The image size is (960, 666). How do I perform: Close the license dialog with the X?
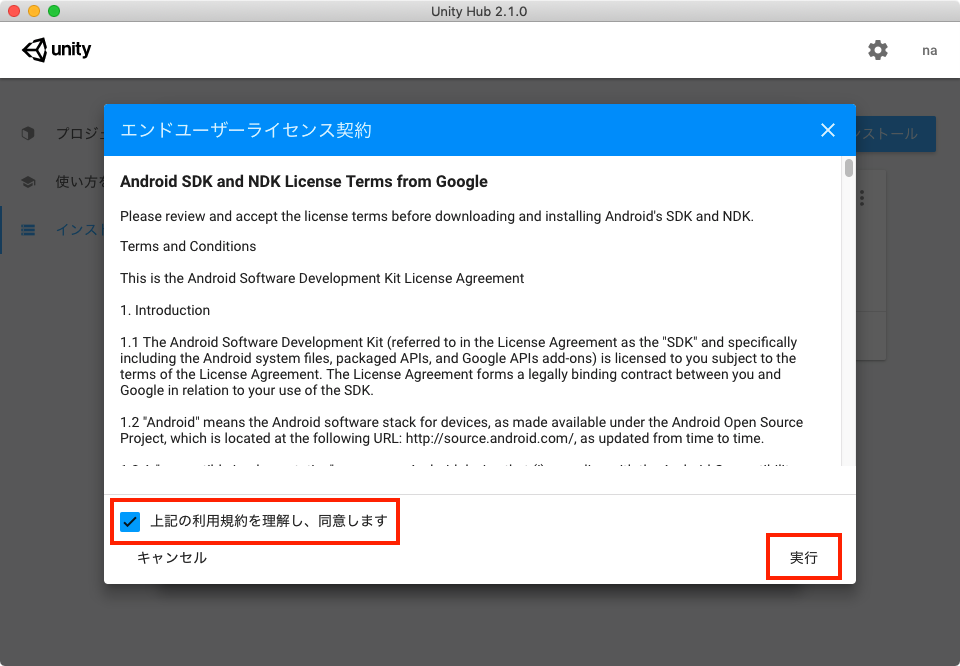[828, 130]
